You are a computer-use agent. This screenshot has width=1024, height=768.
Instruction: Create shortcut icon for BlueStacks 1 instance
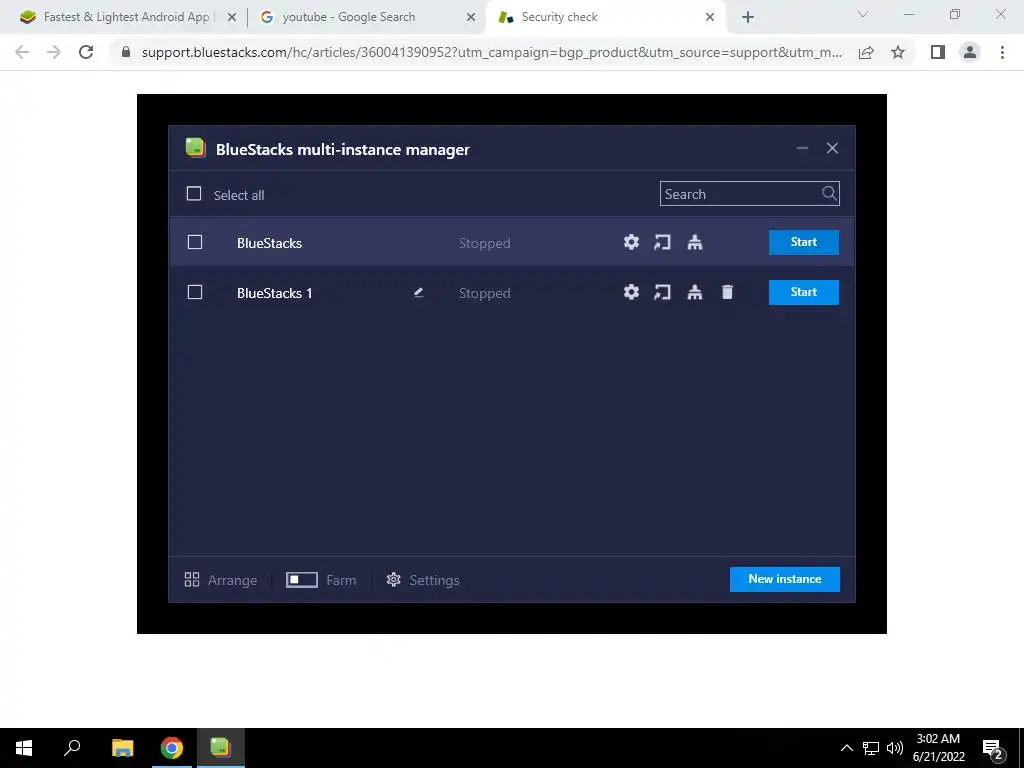tap(662, 292)
